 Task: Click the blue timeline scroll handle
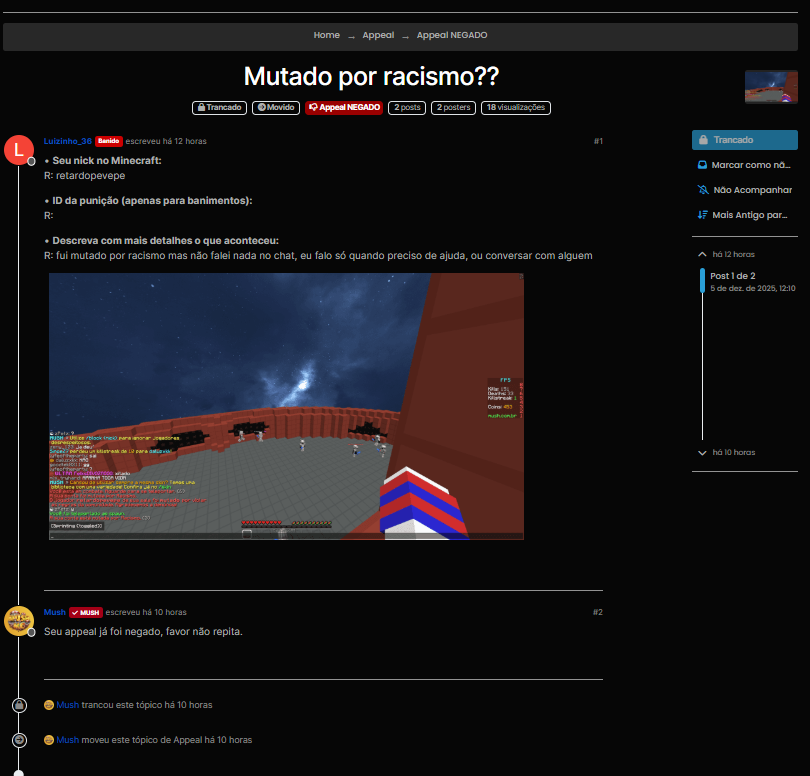click(702, 281)
